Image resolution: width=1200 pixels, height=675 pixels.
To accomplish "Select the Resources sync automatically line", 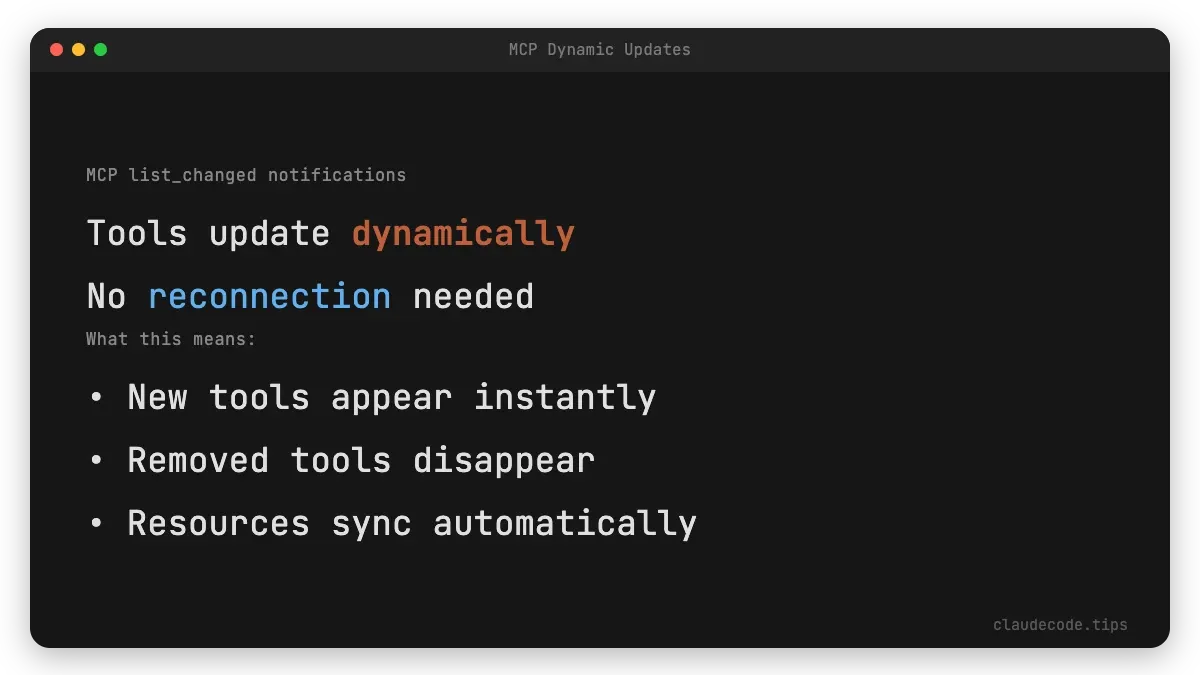I will pyautogui.click(x=411, y=523).
